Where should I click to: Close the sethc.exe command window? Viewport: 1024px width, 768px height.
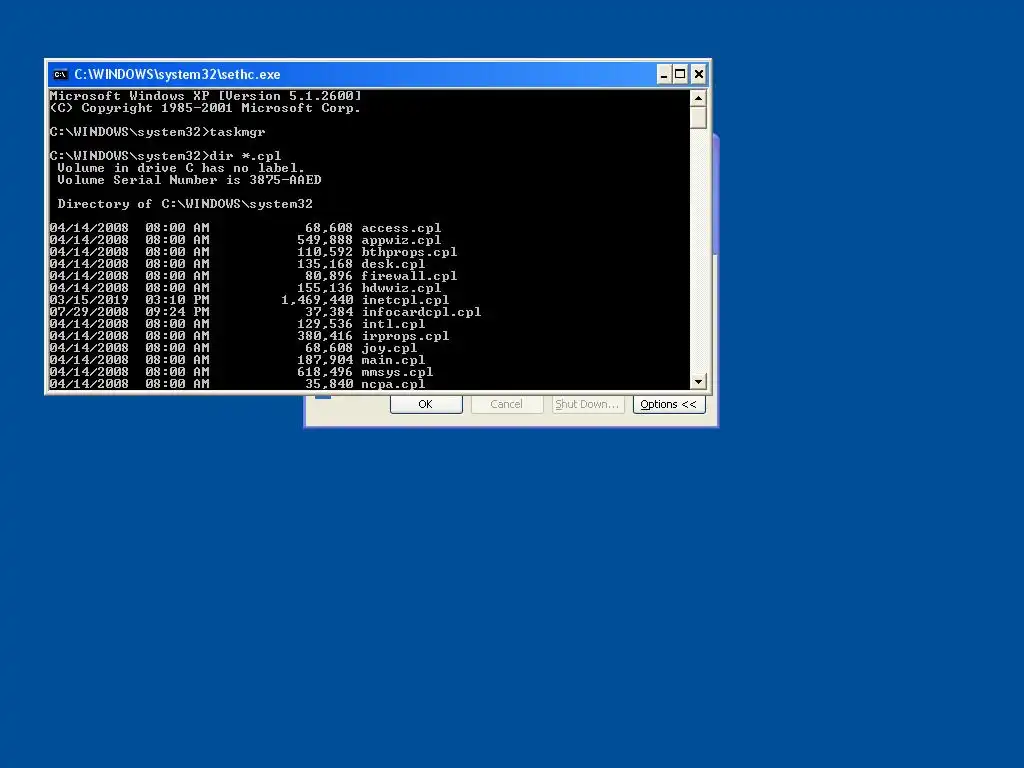[698, 74]
